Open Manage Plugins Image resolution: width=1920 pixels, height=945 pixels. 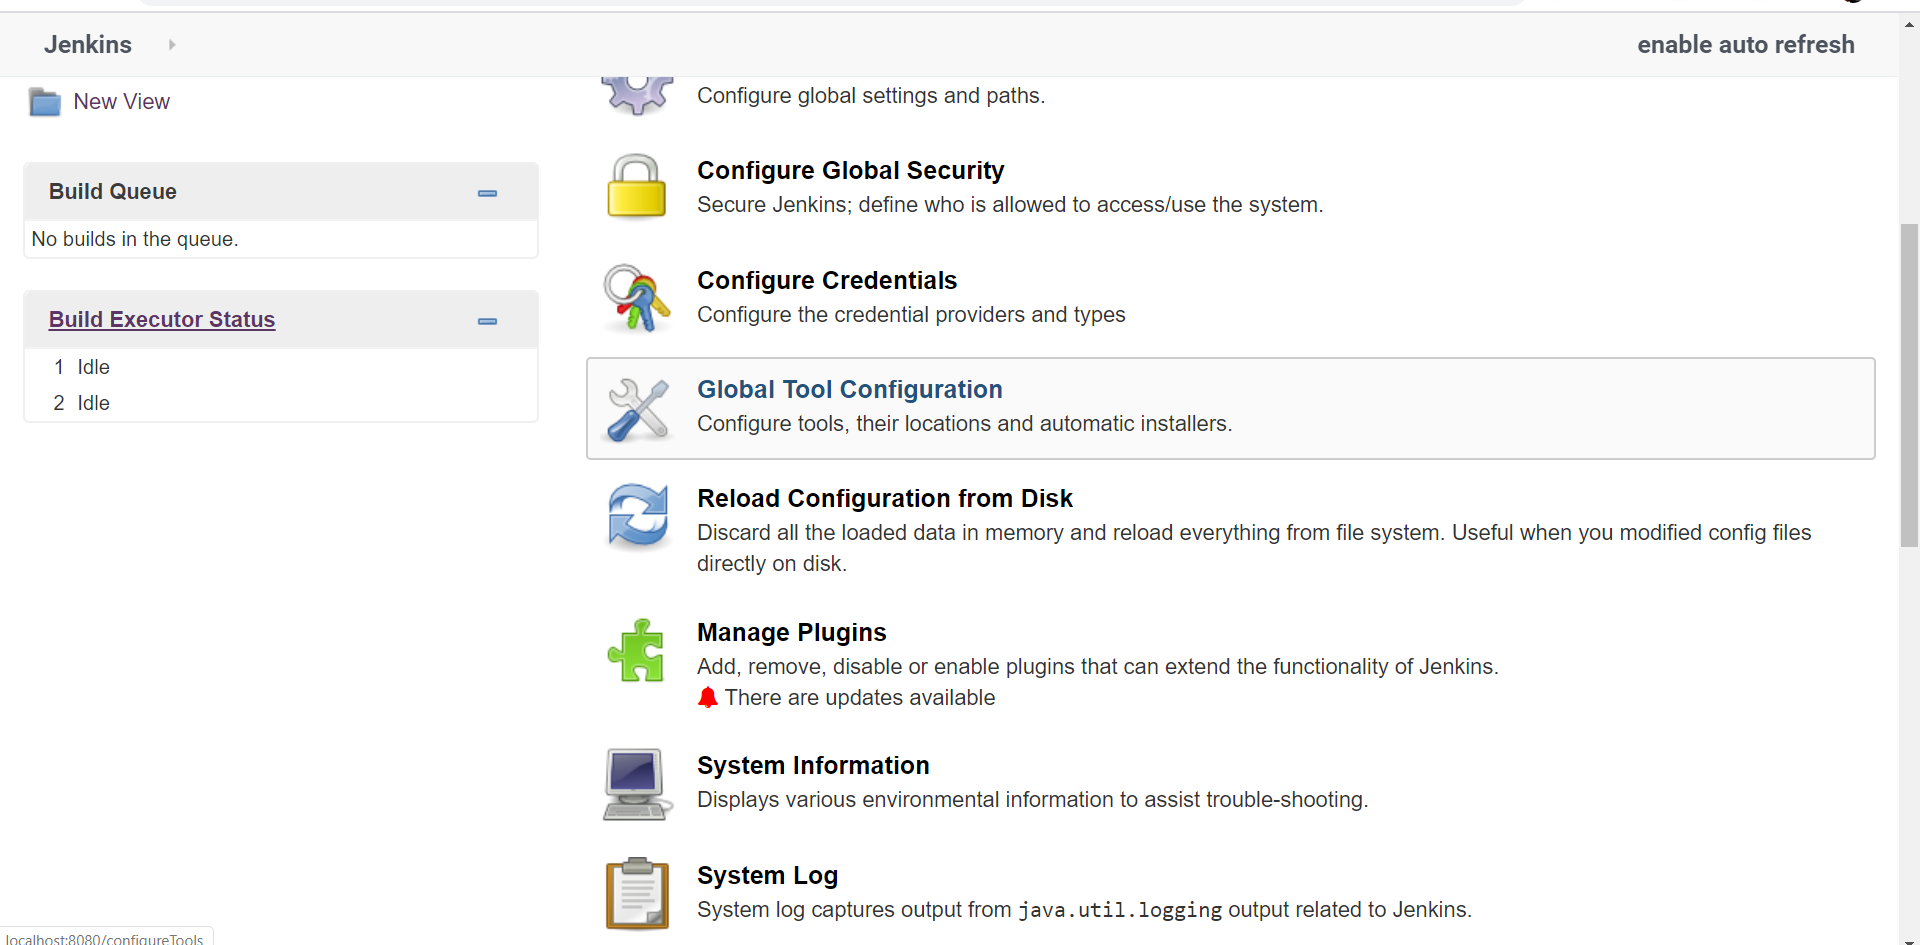[x=792, y=633]
